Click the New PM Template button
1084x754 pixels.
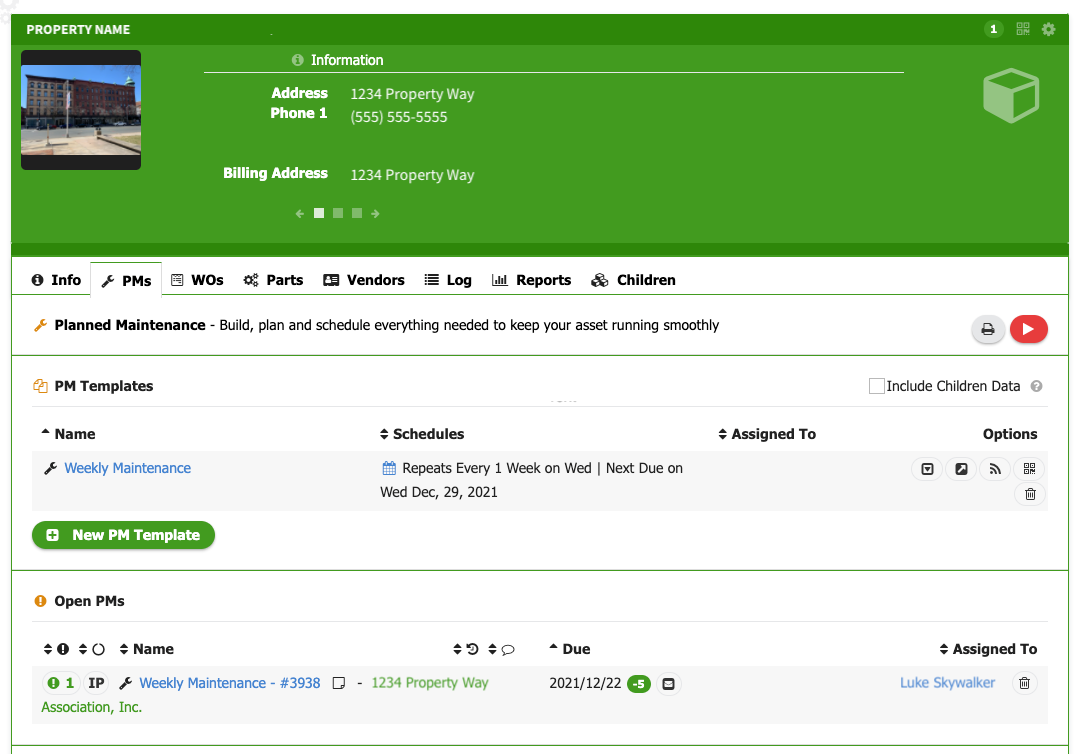pyautogui.click(x=123, y=535)
